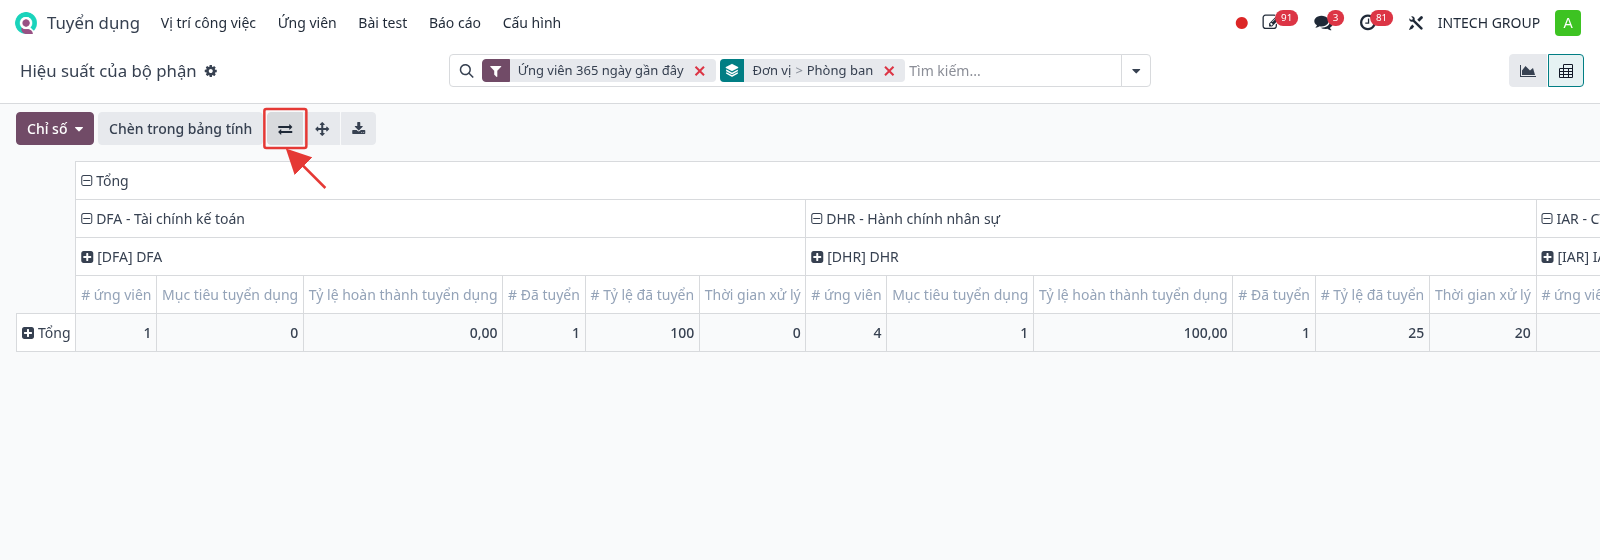1600x560 pixels.
Task: Sort by Mục tiêu tuyển dụng under DHR
Action: click(x=960, y=295)
